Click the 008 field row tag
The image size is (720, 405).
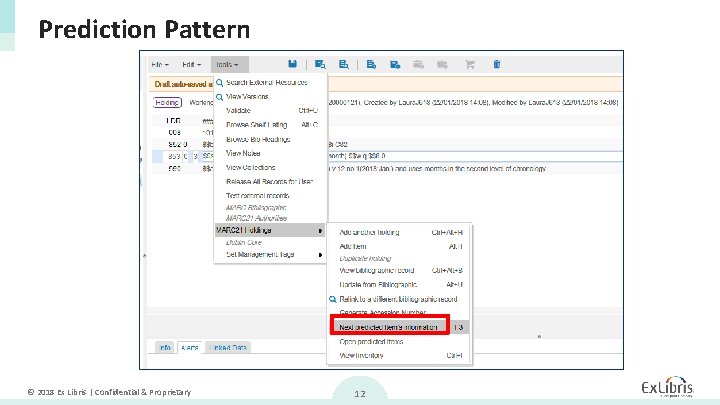click(174, 133)
